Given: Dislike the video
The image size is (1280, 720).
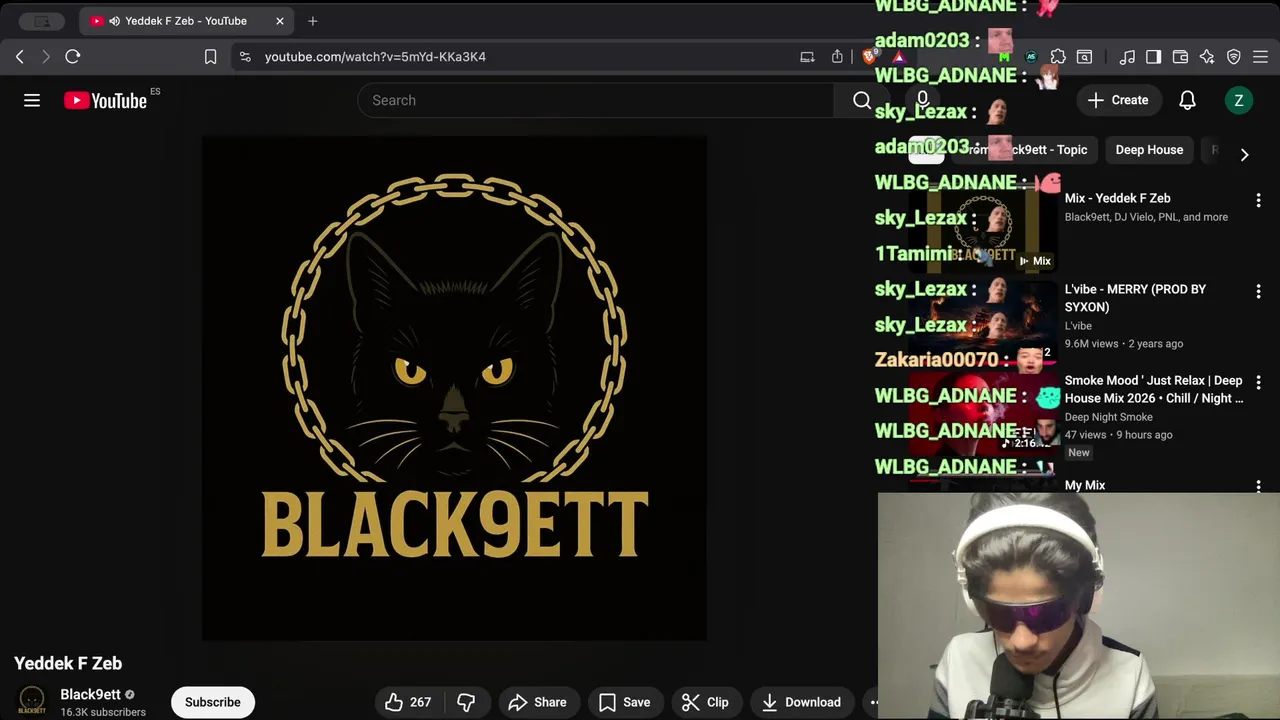Looking at the screenshot, I should point(466,702).
